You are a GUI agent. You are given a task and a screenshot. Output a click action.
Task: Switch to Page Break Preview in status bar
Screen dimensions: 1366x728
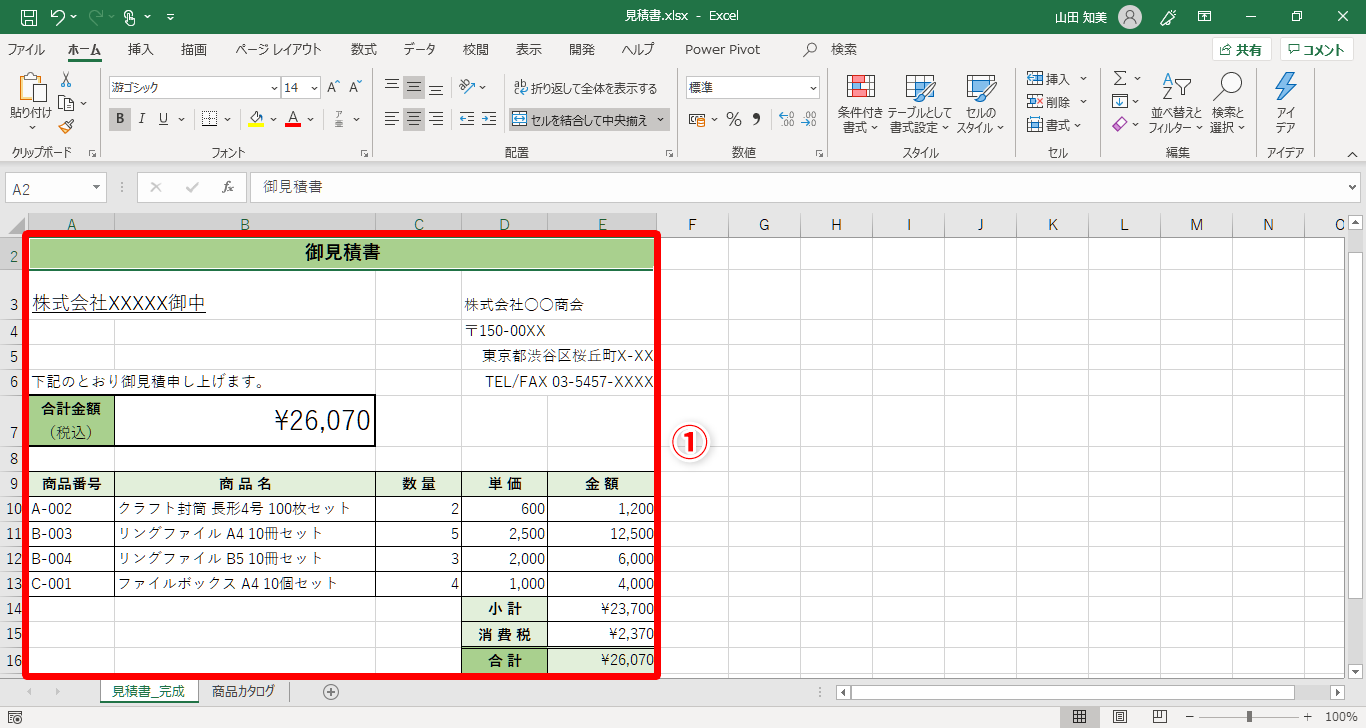tap(1159, 716)
